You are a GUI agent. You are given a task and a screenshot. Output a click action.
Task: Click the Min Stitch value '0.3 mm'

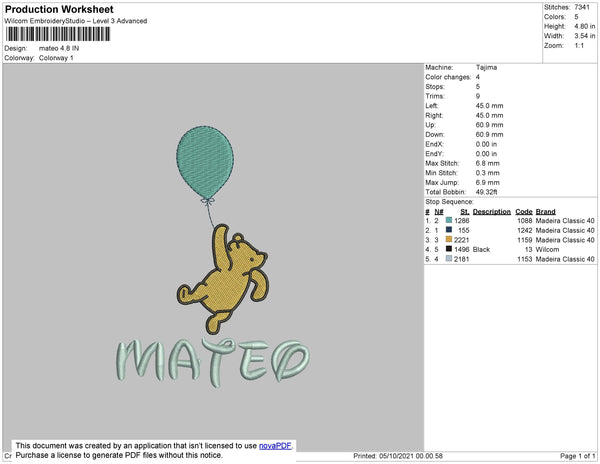click(x=488, y=173)
